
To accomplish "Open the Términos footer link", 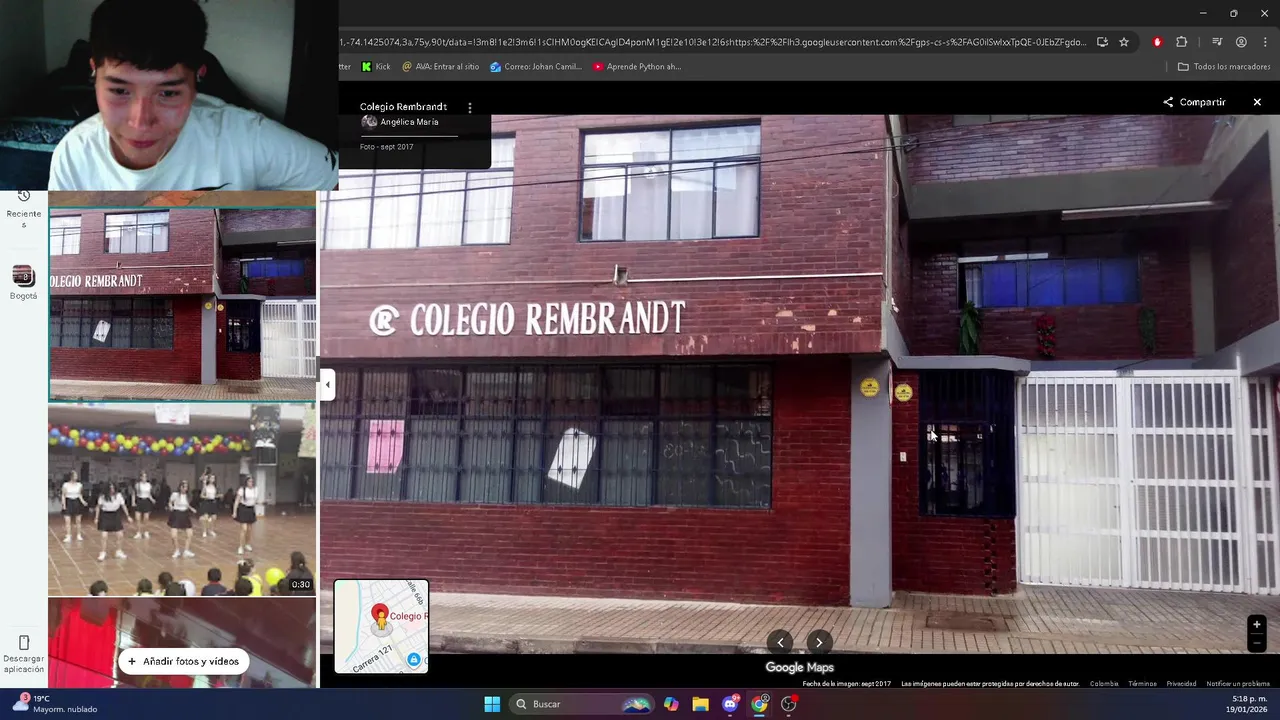I will tap(1142, 684).
